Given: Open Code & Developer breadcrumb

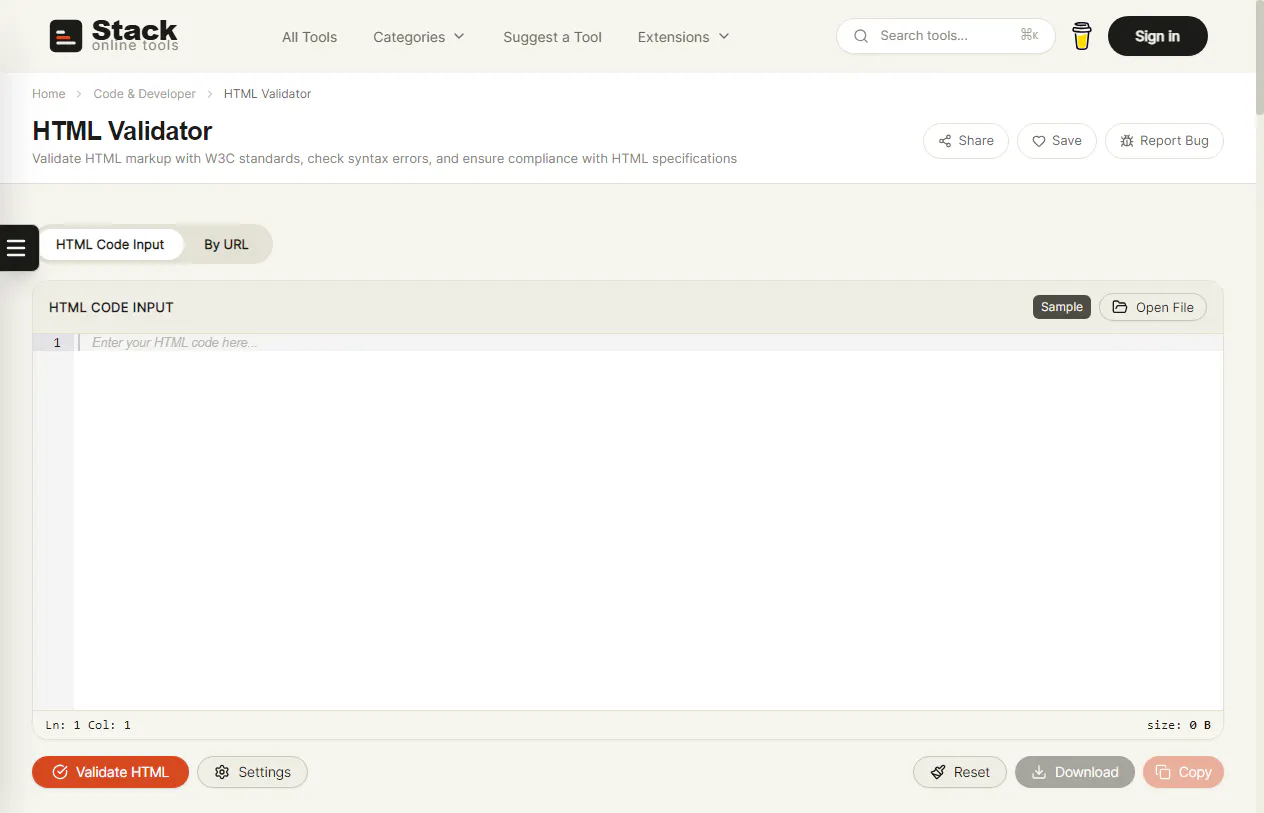Looking at the screenshot, I should [x=145, y=94].
